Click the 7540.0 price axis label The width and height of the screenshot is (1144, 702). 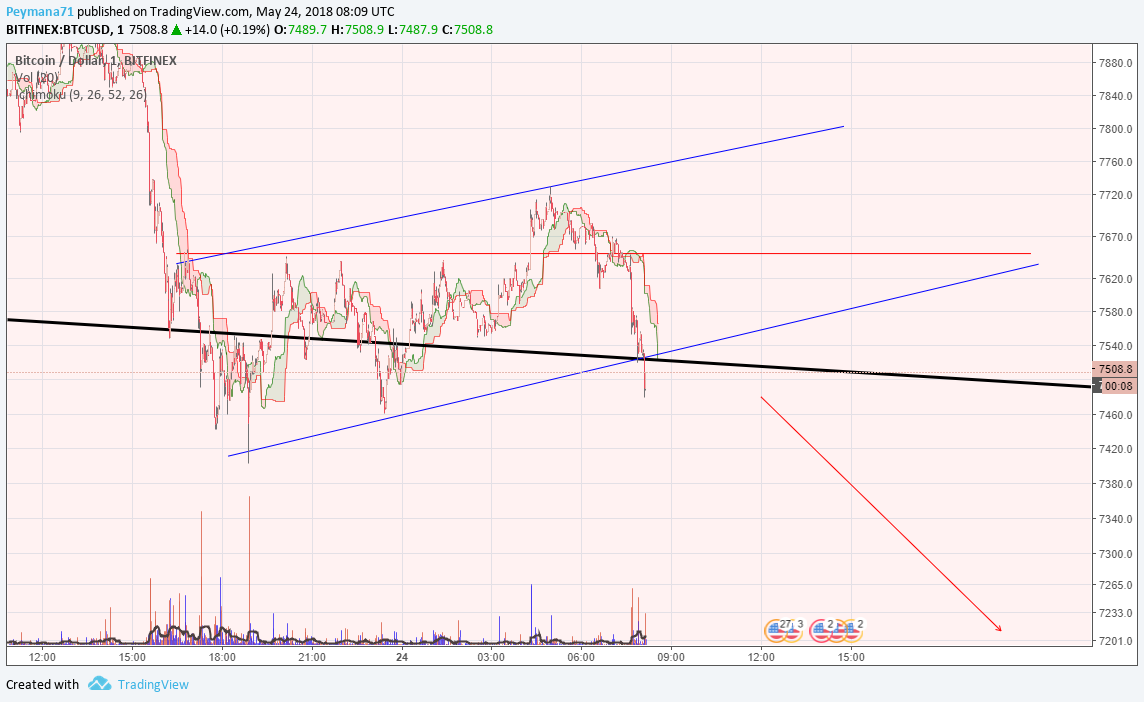1116,346
